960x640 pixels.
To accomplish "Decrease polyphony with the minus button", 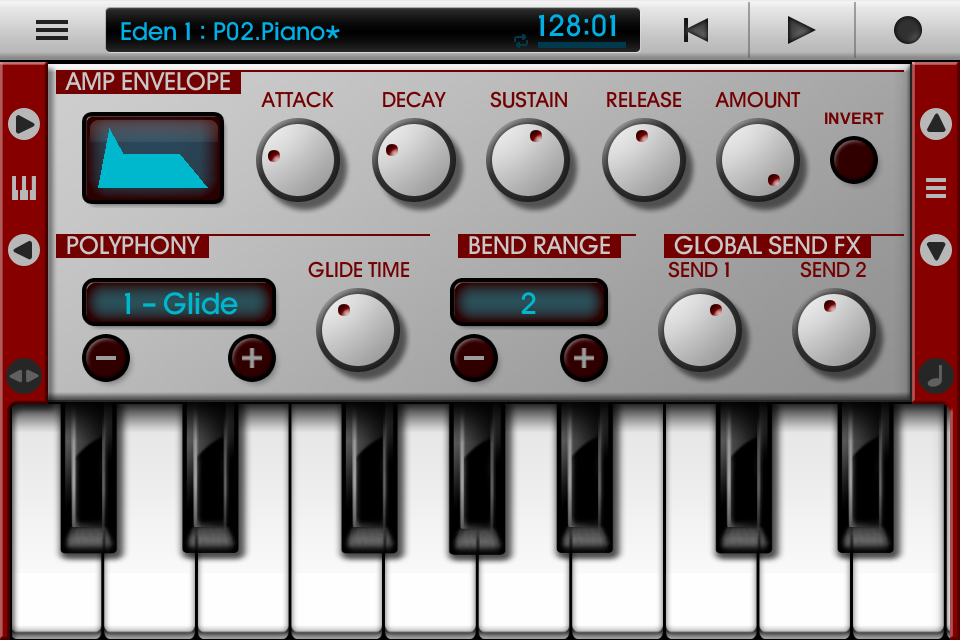I will [x=106, y=358].
